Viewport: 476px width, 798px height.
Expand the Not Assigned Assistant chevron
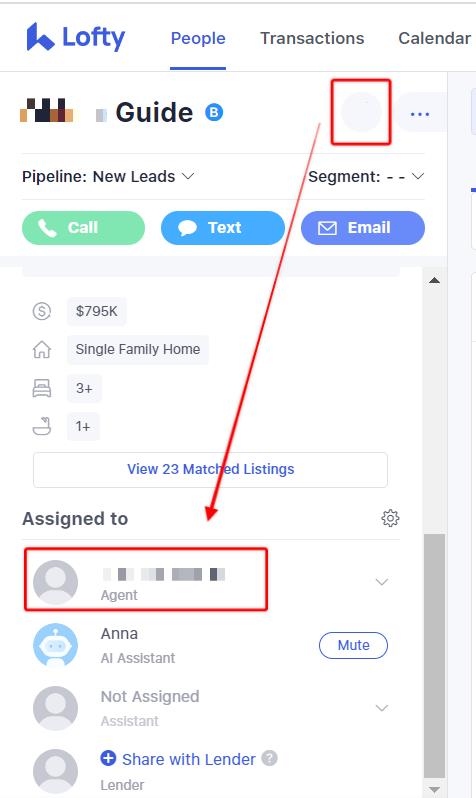(x=382, y=708)
